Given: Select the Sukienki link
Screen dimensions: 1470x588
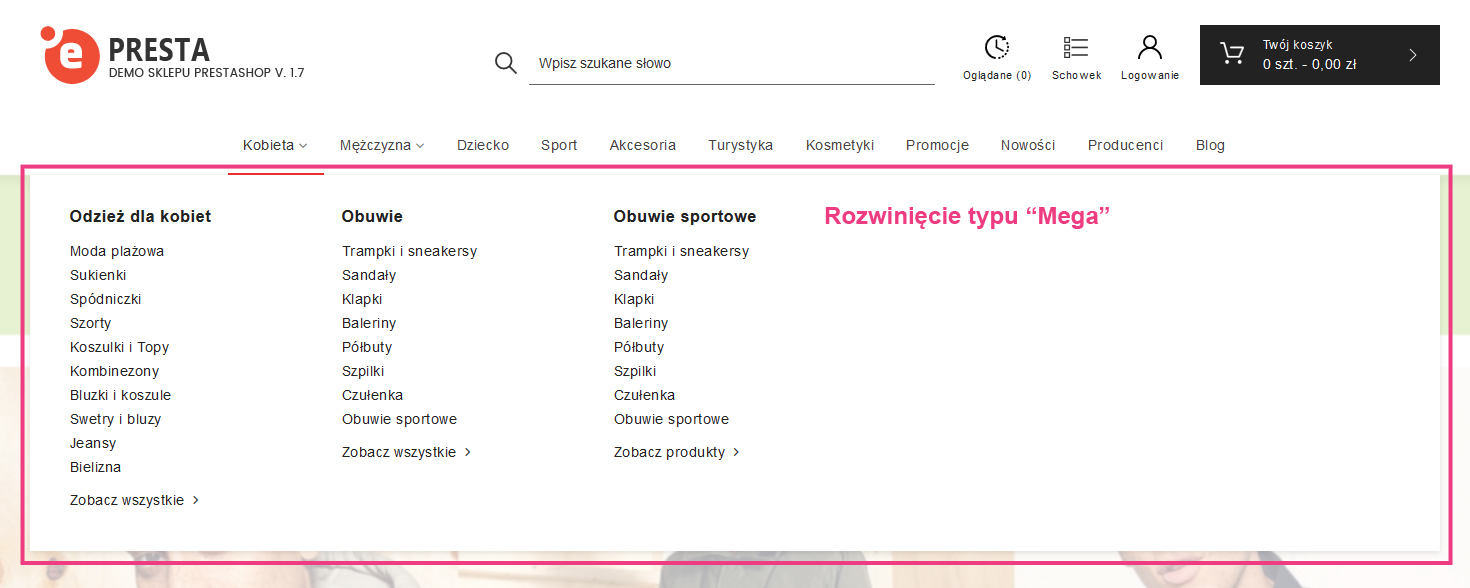Looking at the screenshot, I should coord(98,275).
